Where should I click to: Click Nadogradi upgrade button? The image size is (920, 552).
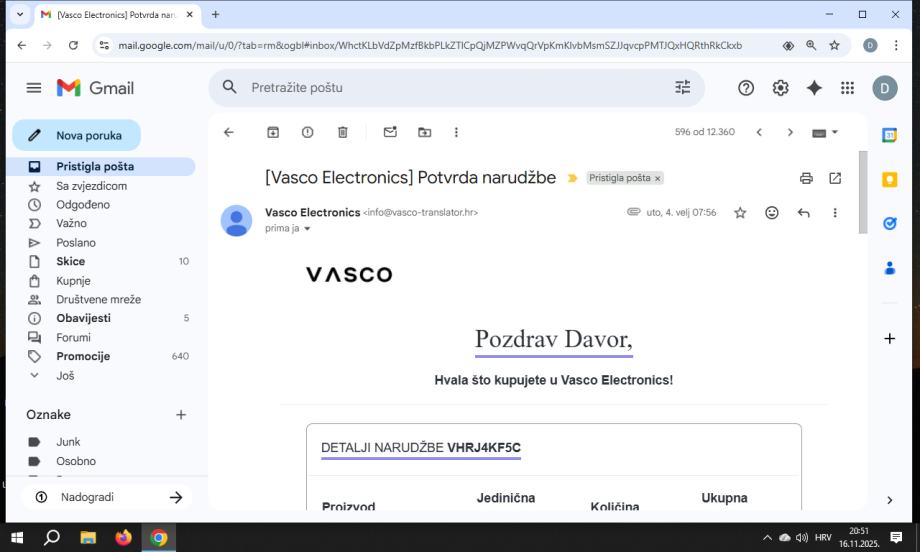(108, 497)
